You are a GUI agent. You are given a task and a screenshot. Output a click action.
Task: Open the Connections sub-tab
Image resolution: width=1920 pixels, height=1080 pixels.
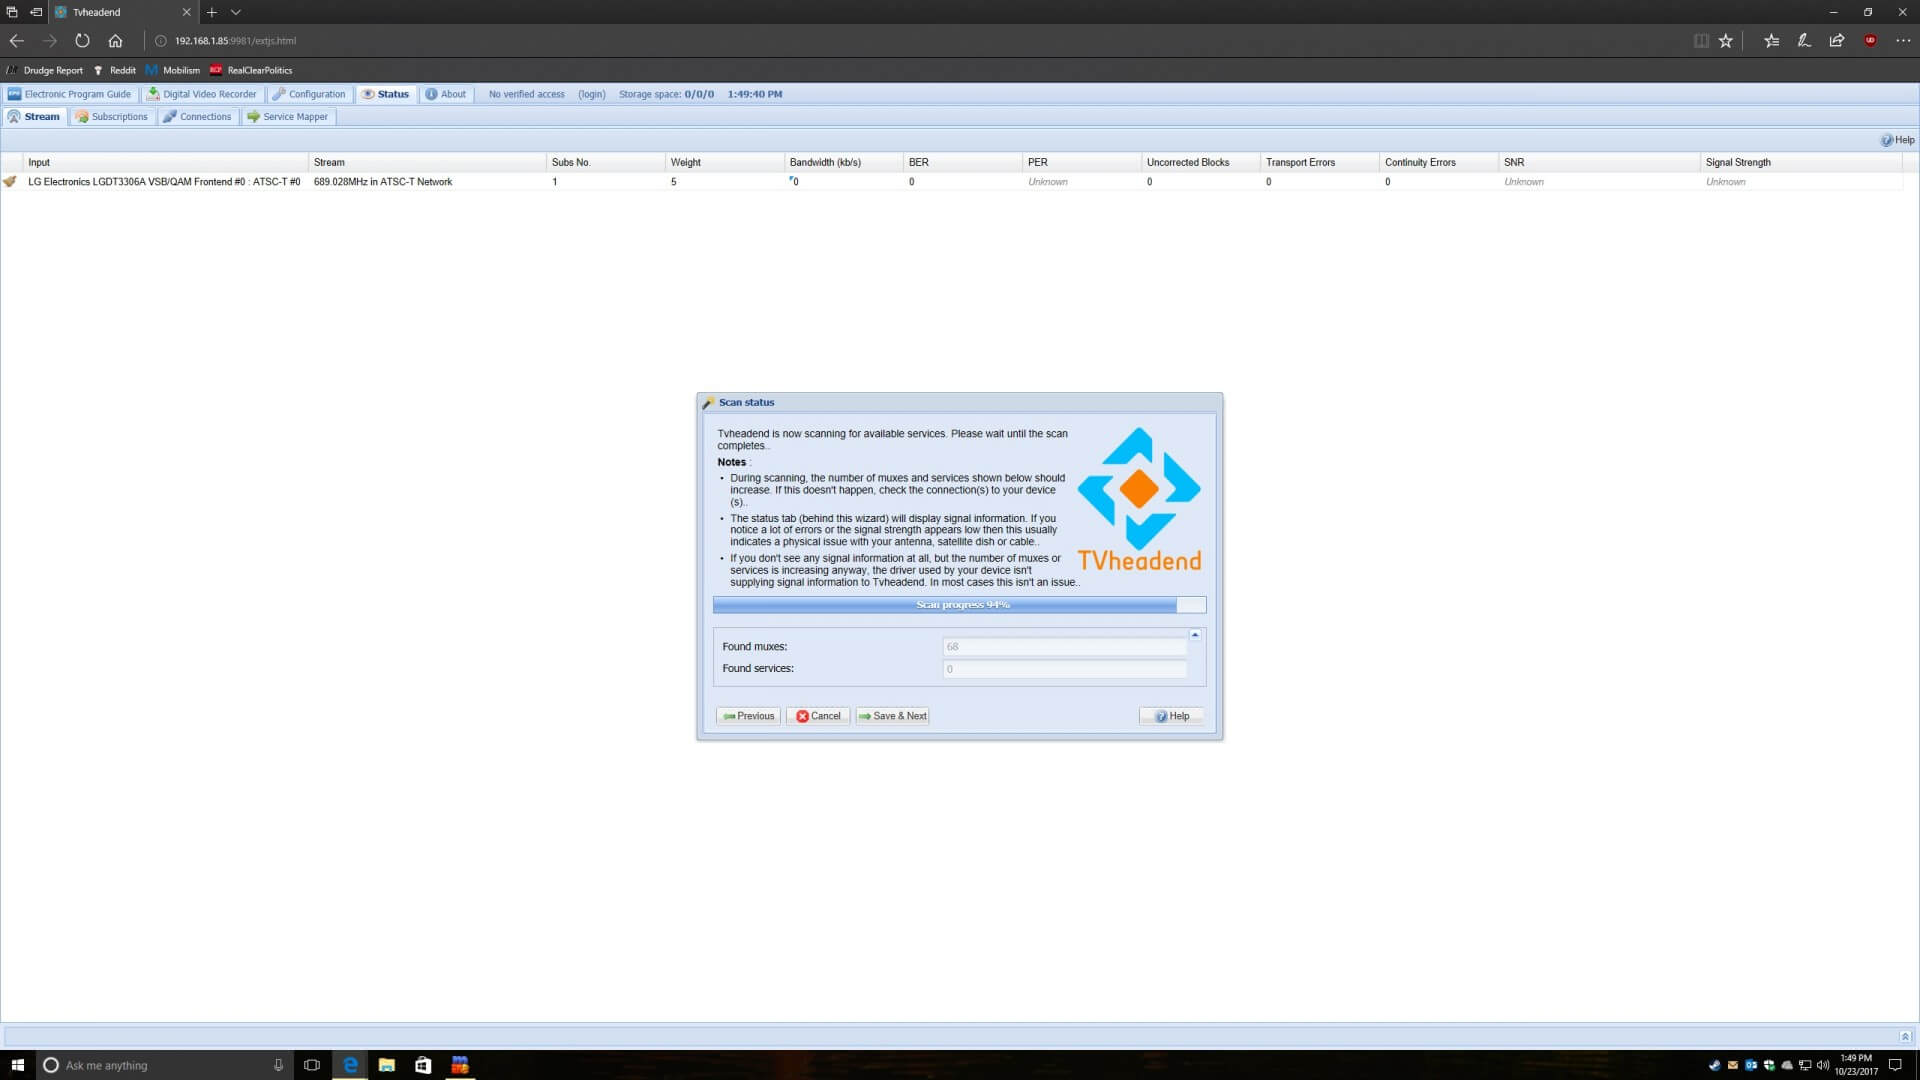(x=198, y=117)
